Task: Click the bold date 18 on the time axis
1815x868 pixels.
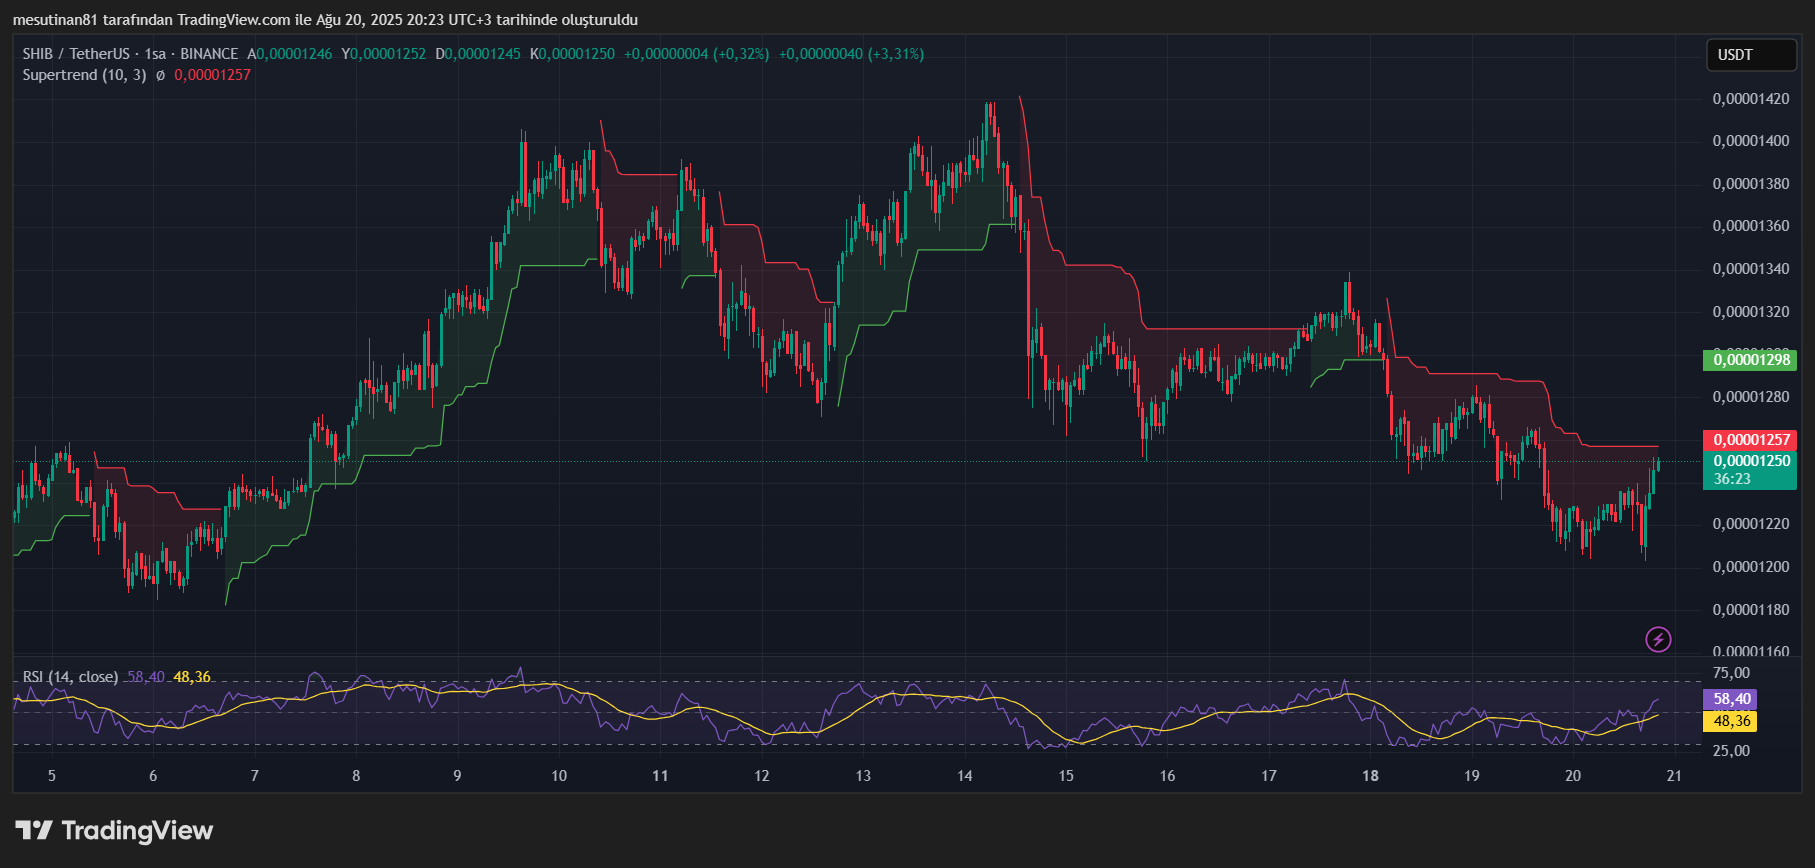Action: [x=1370, y=776]
